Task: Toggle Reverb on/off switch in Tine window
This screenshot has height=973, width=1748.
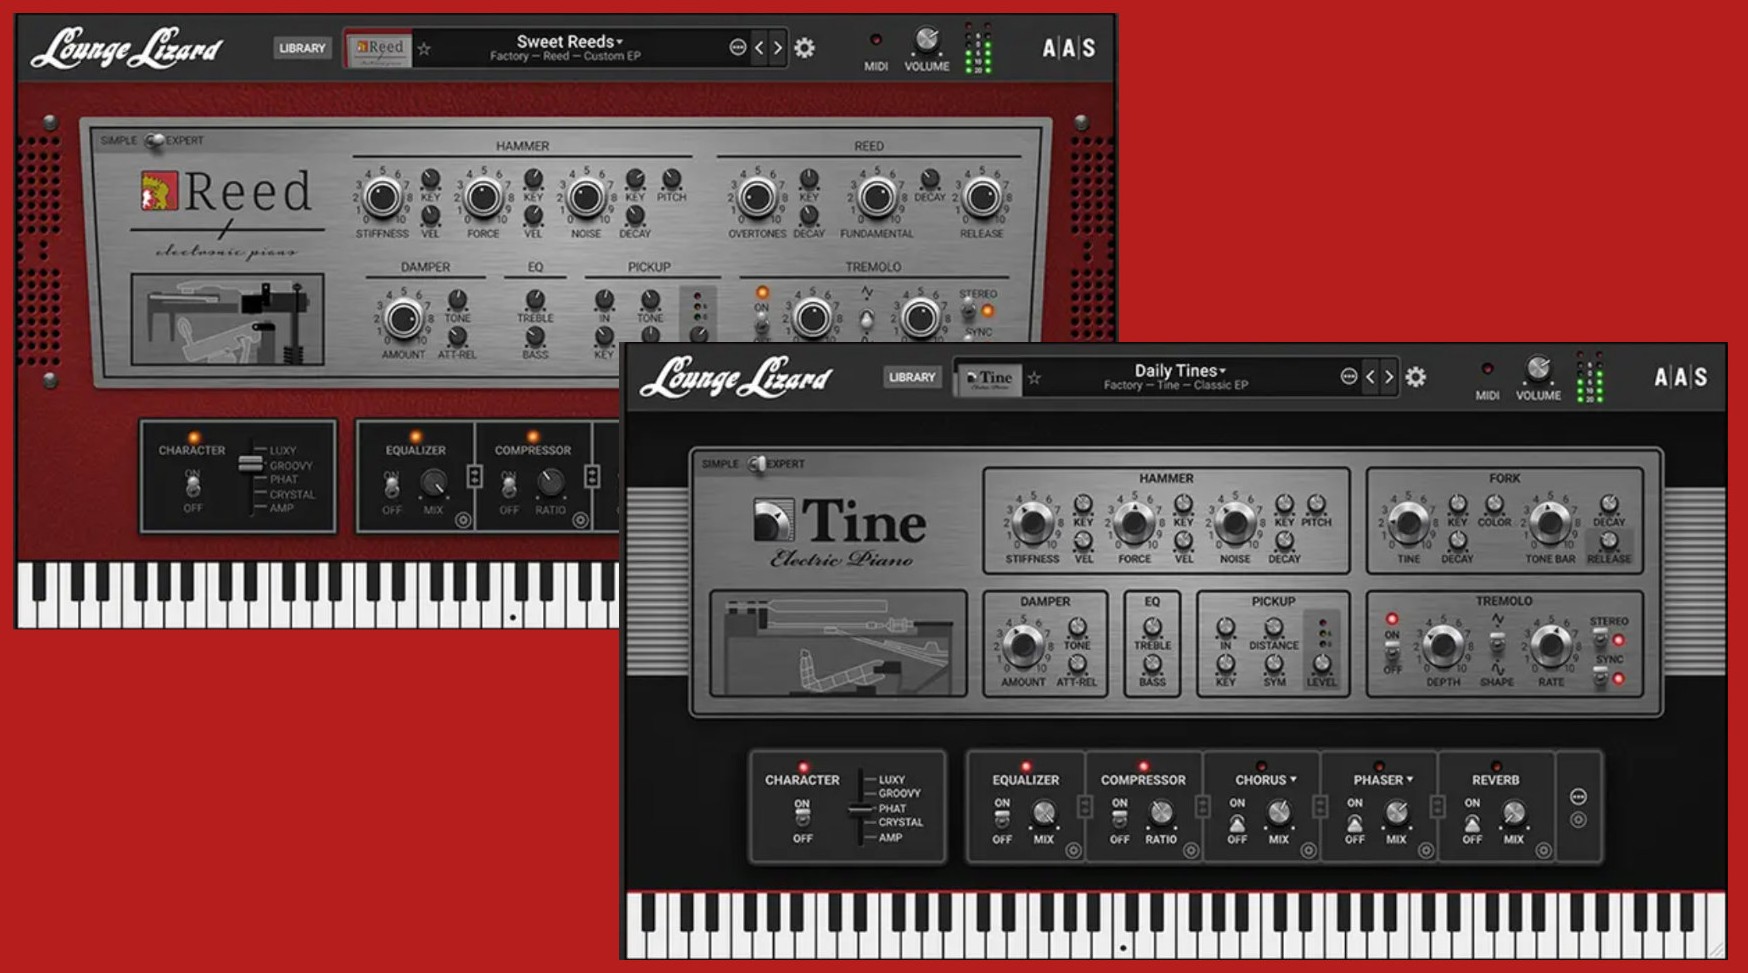Action: click(x=1472, y=822)
